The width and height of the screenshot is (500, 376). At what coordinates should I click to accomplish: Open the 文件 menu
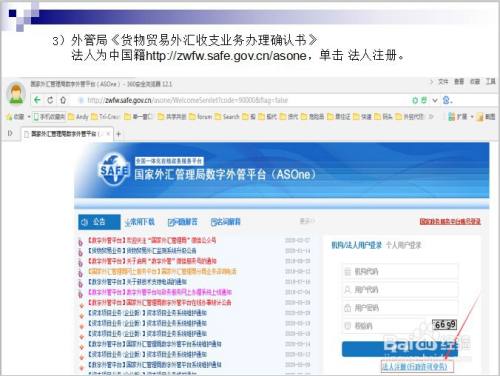[443, 81]
